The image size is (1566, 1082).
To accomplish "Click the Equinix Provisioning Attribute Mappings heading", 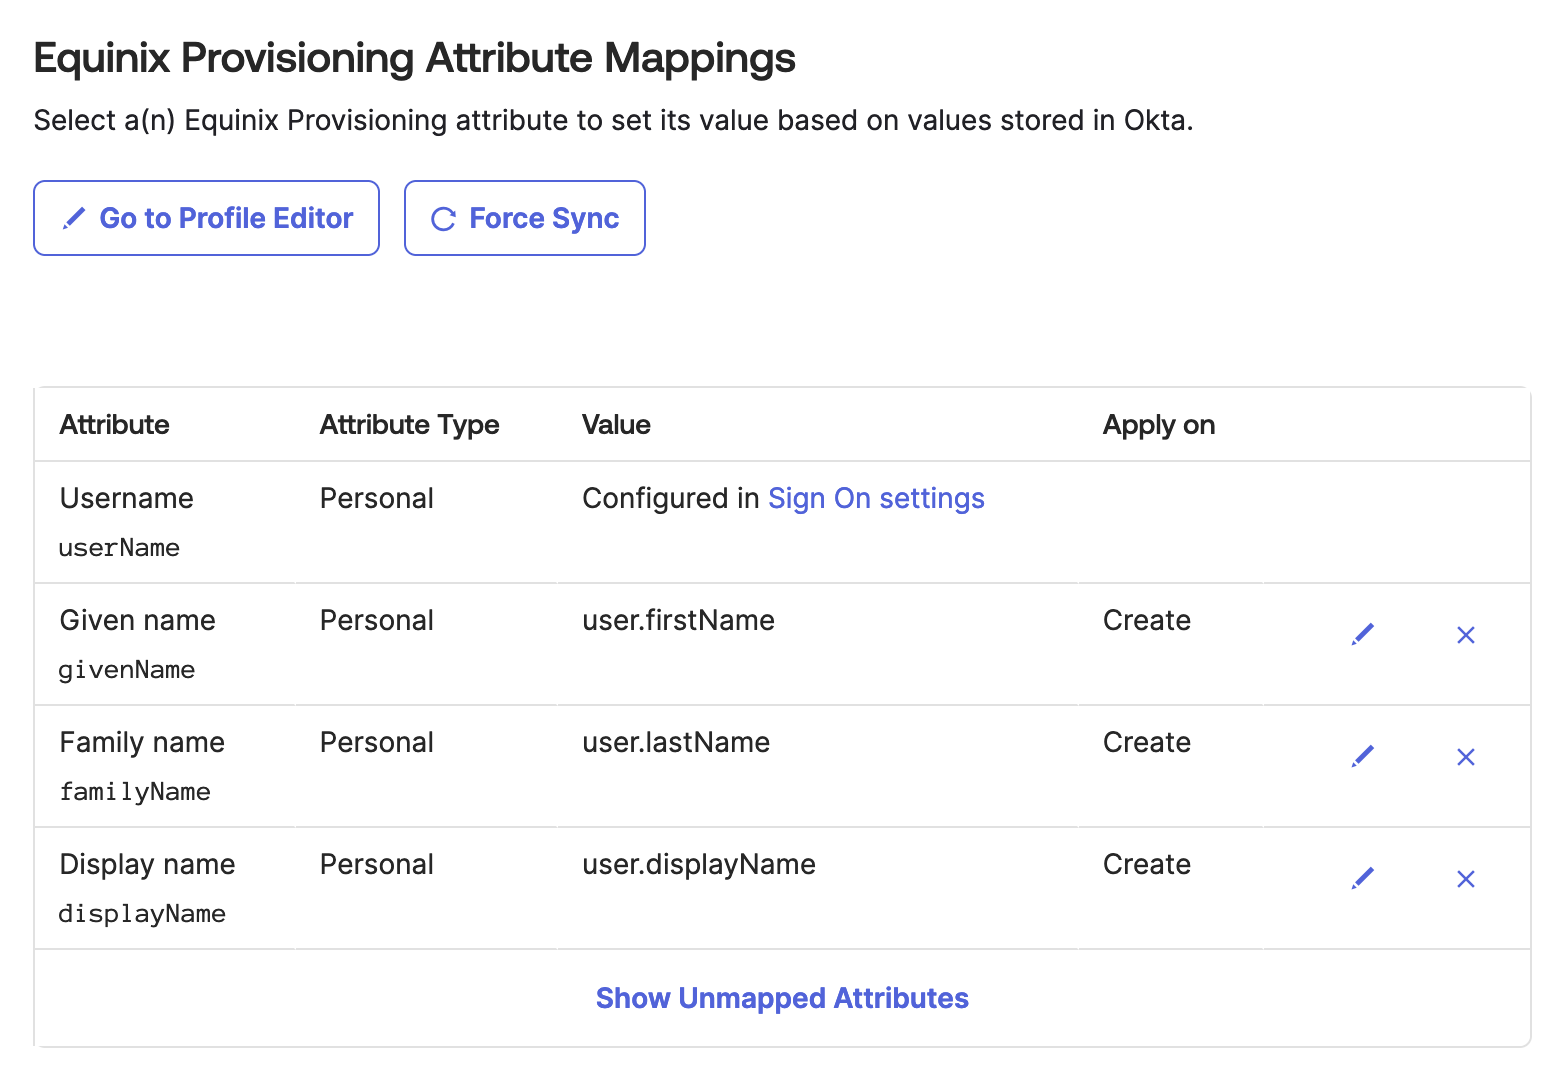I will tap(415, 58).
